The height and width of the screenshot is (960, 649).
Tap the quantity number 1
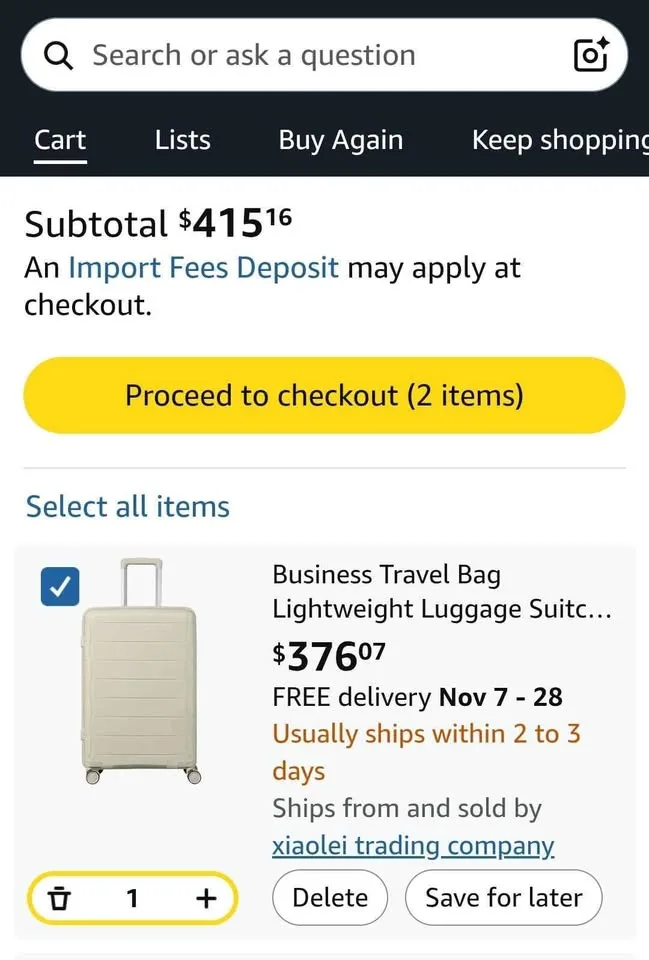pyautogui.click(x=133, y=898)
